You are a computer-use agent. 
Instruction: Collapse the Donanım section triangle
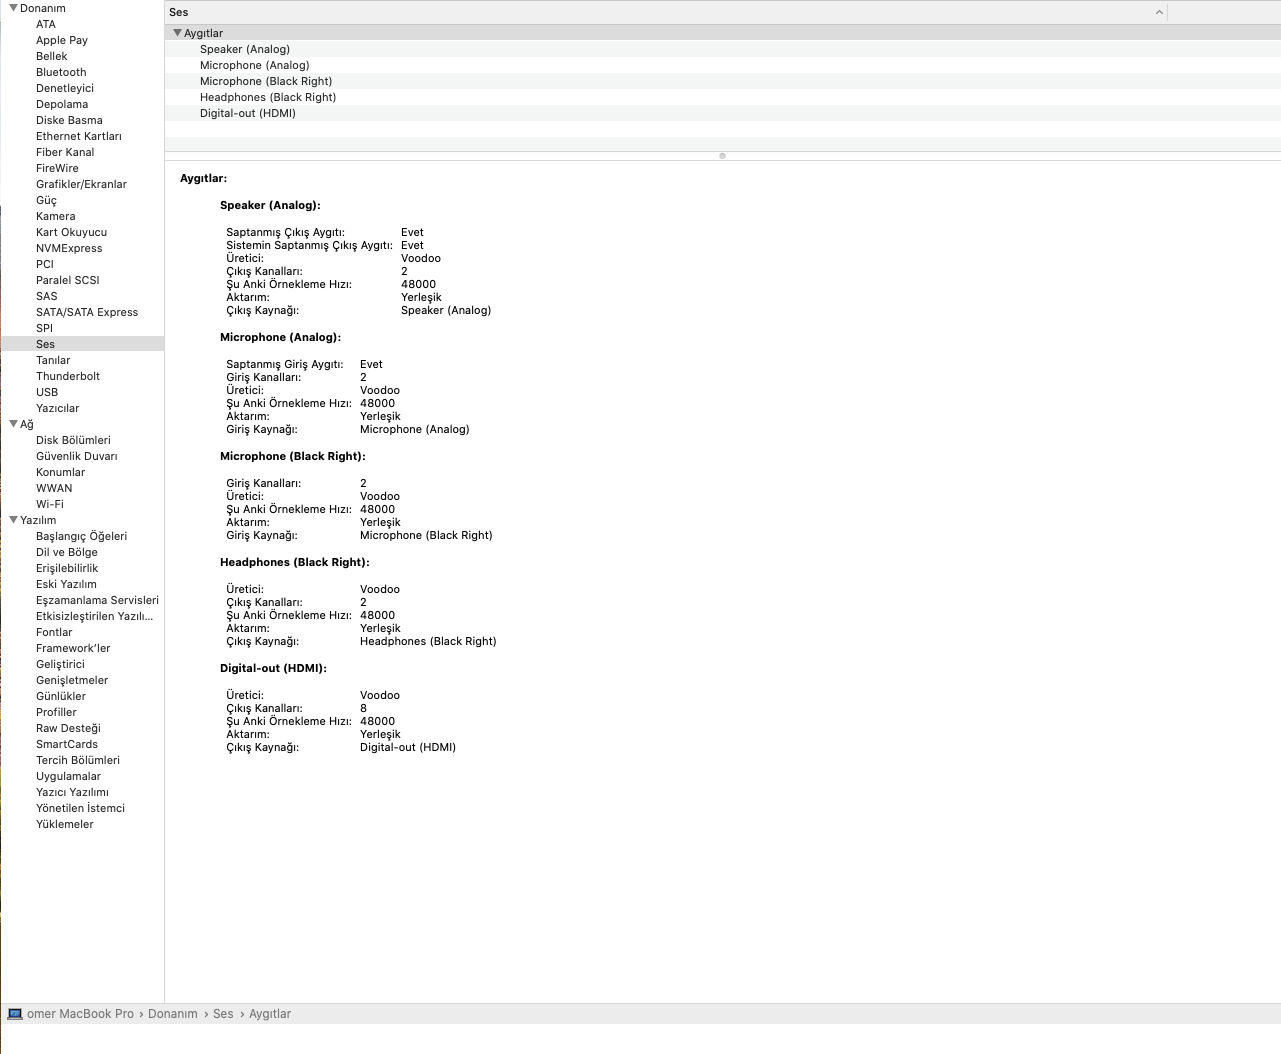[x=13, y=8]
